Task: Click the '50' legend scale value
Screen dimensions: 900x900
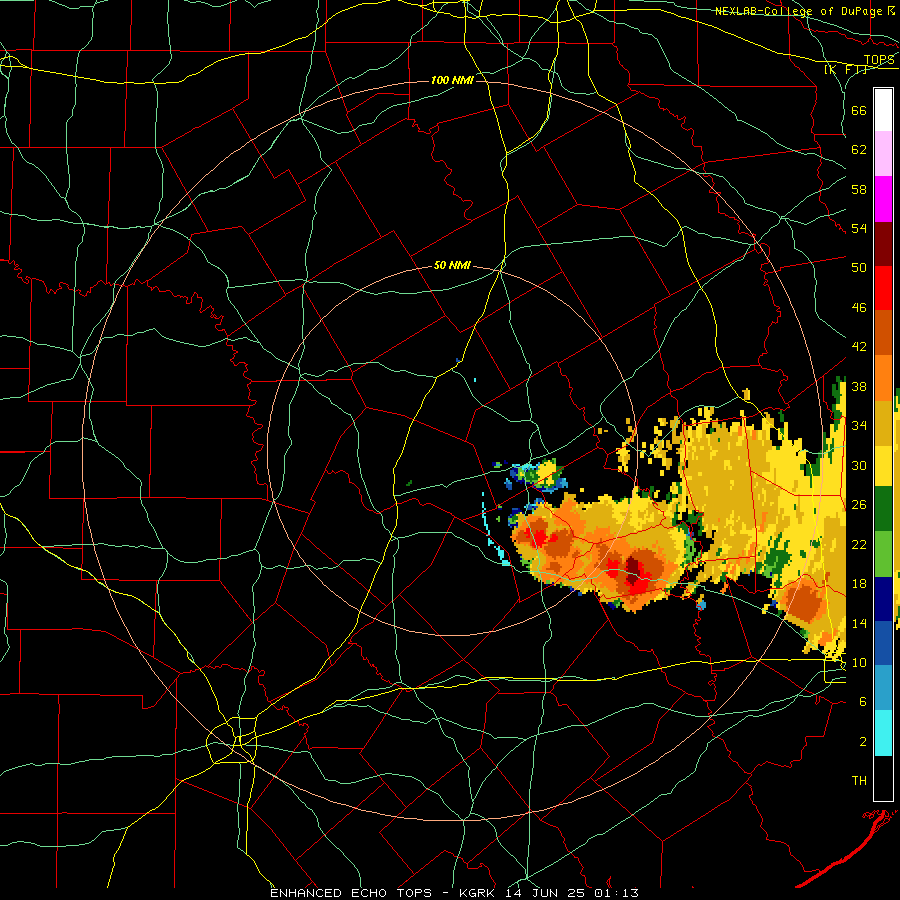Action: pyautogui.click(x=859, y=267)
